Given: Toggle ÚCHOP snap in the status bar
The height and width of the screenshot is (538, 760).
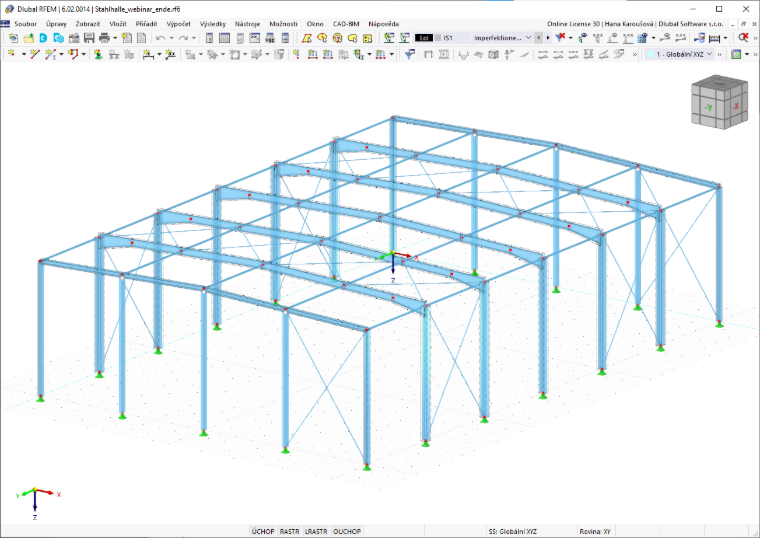Looking at the screenshot, I should [x=263, y=531].
